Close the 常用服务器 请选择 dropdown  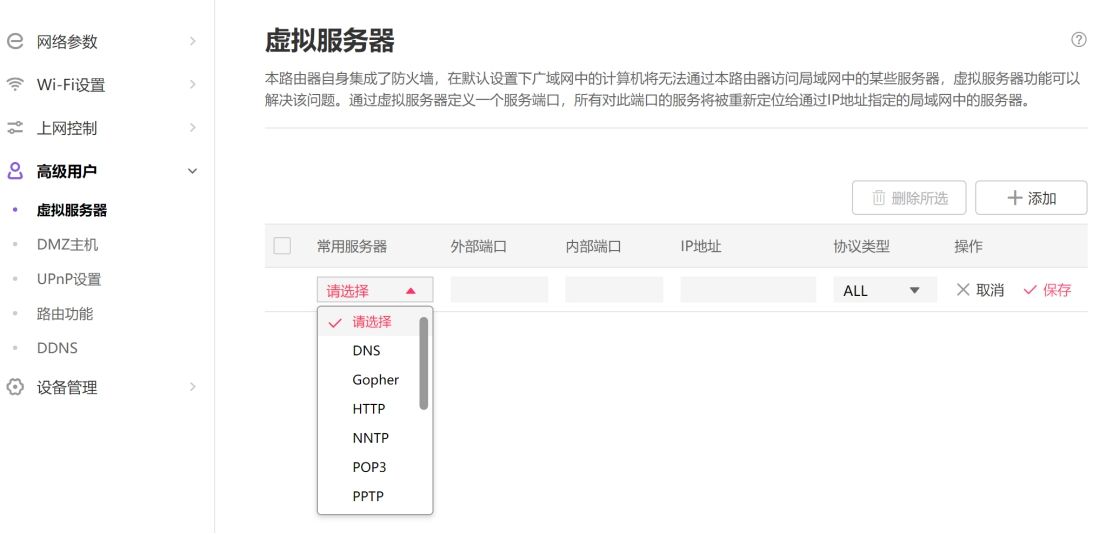[375, 290]
